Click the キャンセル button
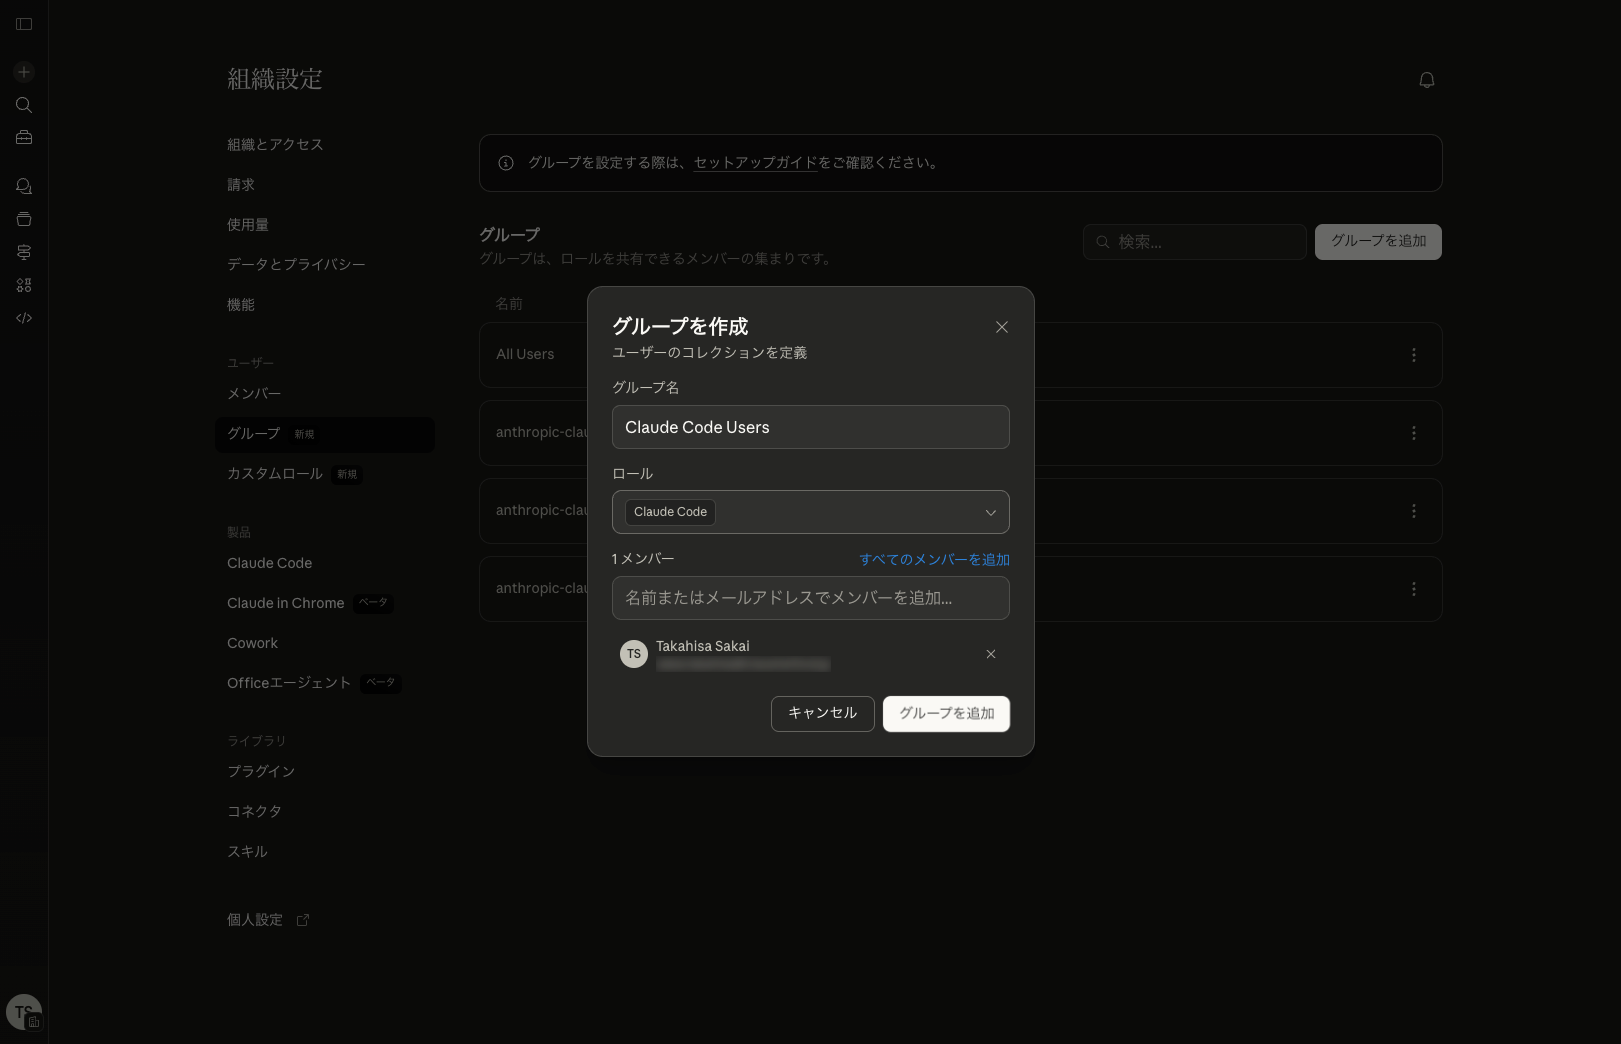 click(822, 713)
